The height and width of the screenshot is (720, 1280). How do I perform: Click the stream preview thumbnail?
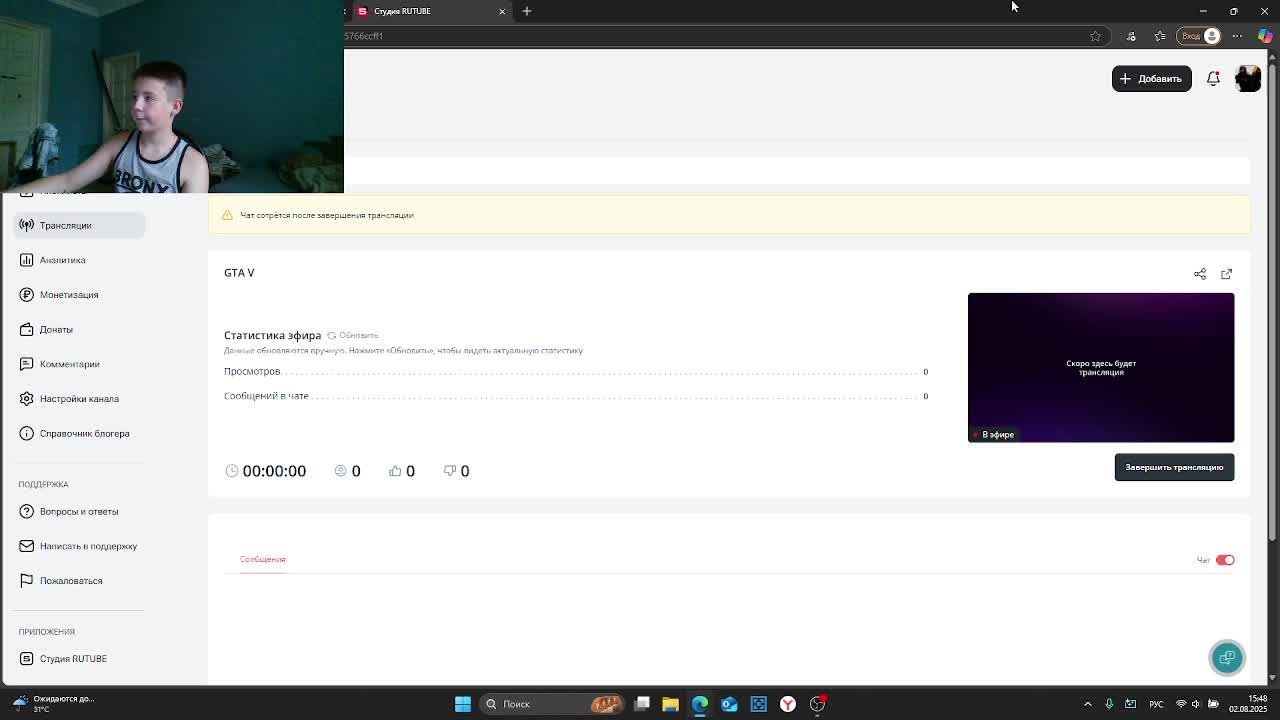(x=1101, y=367)
